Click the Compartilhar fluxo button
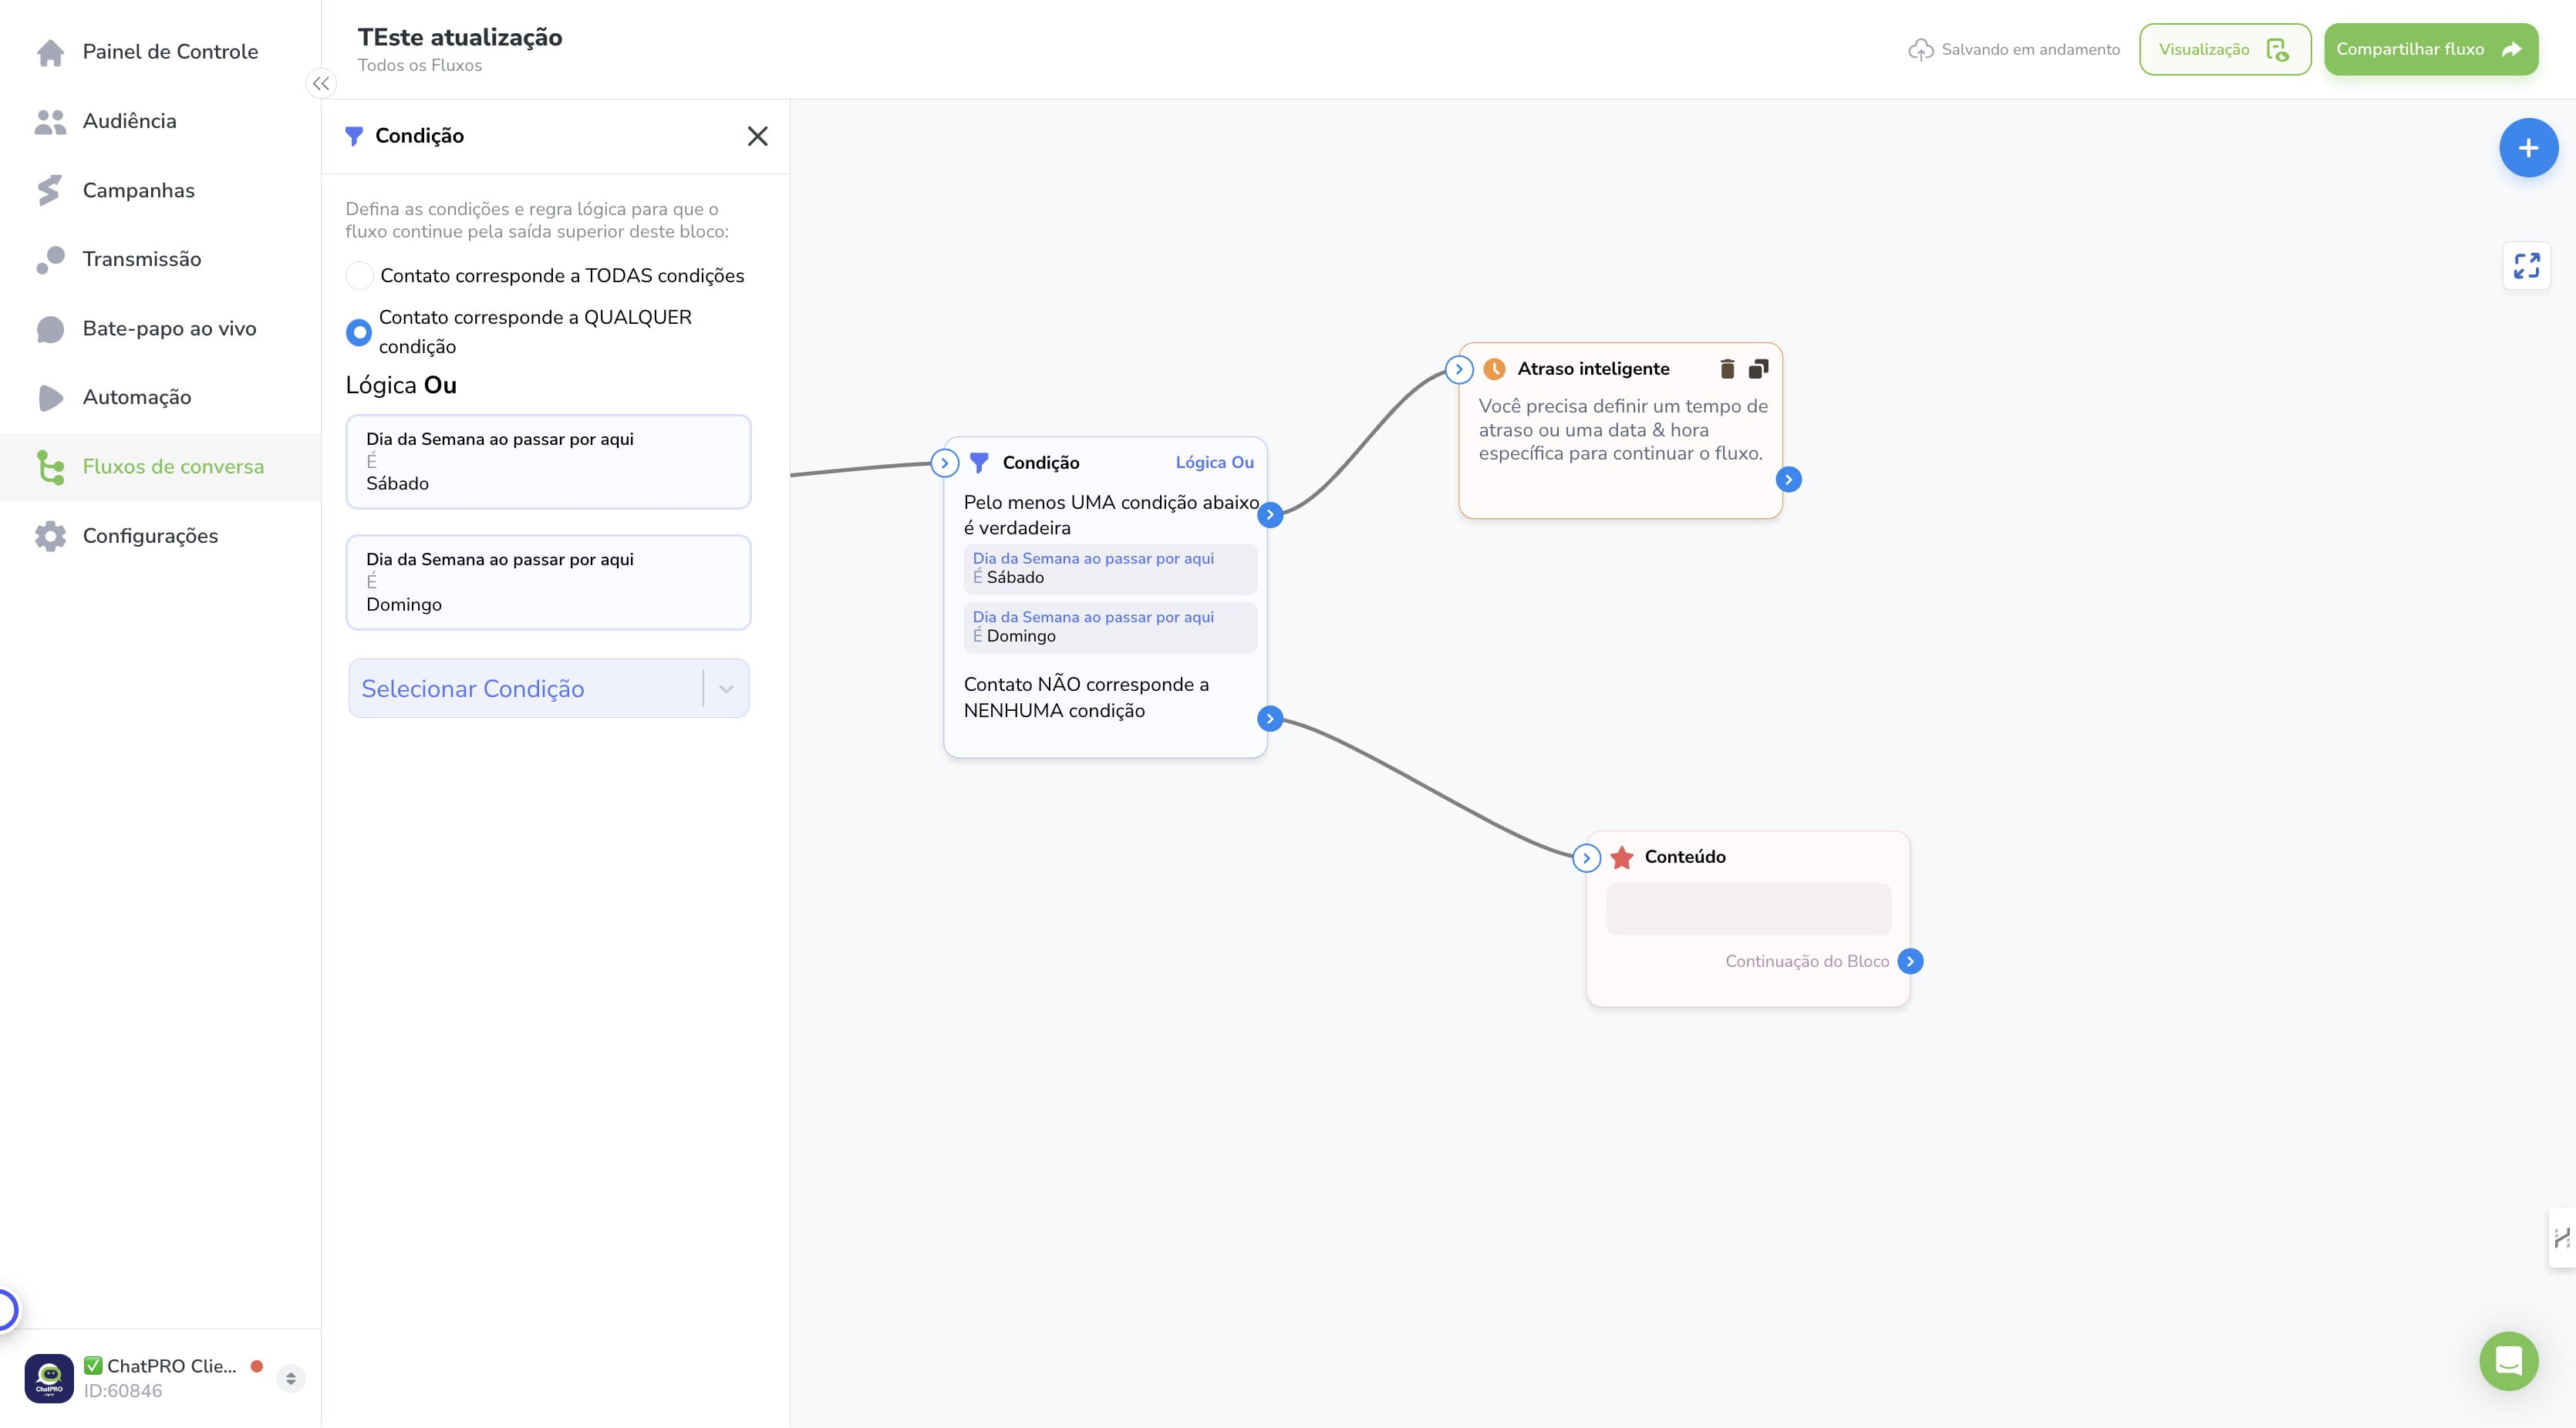This screenshot has width=2576, height=1428. (x=2430, y=49)
